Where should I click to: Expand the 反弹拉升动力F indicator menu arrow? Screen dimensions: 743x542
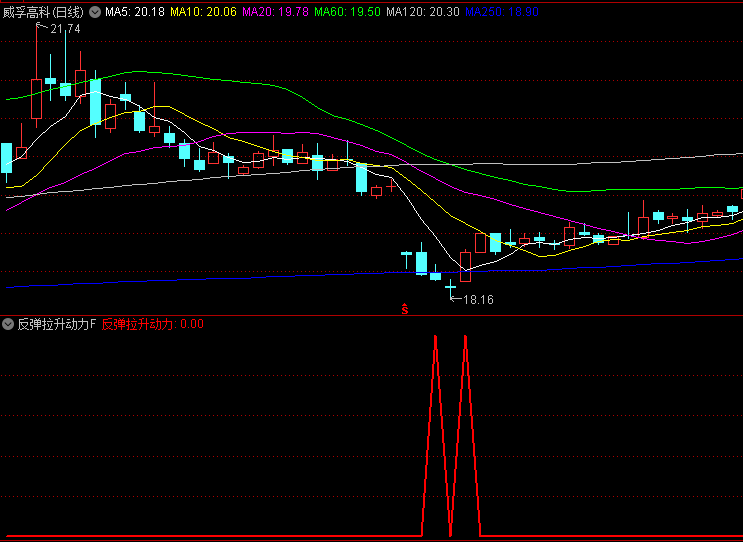click(x=8, y=324)
